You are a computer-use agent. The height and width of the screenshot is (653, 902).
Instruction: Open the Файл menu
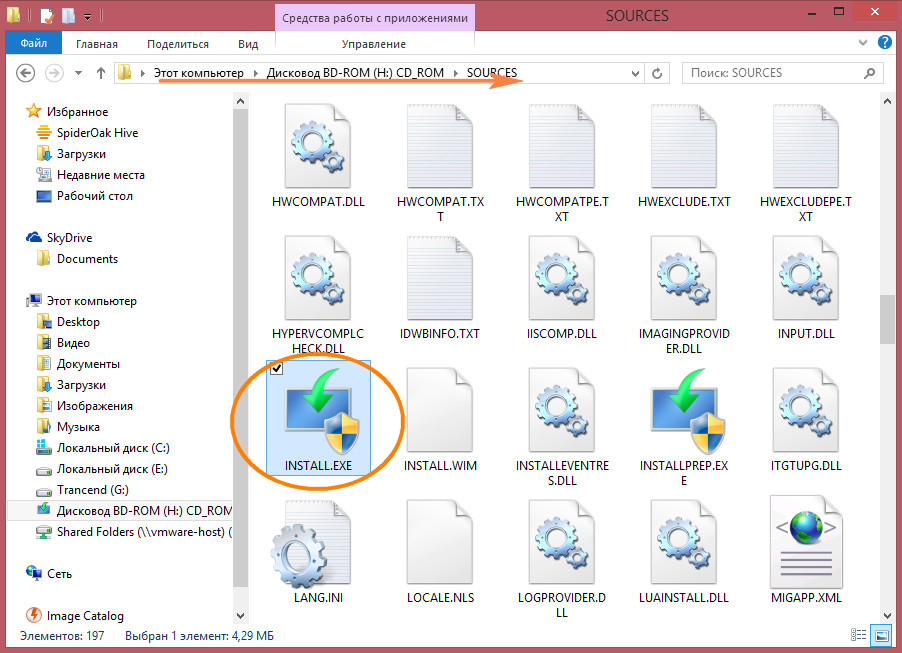tap(34, 43)
